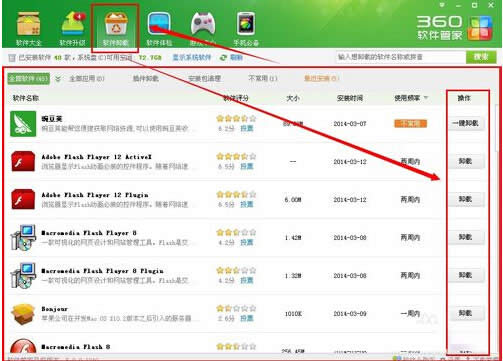Open the 软件体检 checkup icon
The height and width of the screenshot is (361, 503).
click(159, 24)
